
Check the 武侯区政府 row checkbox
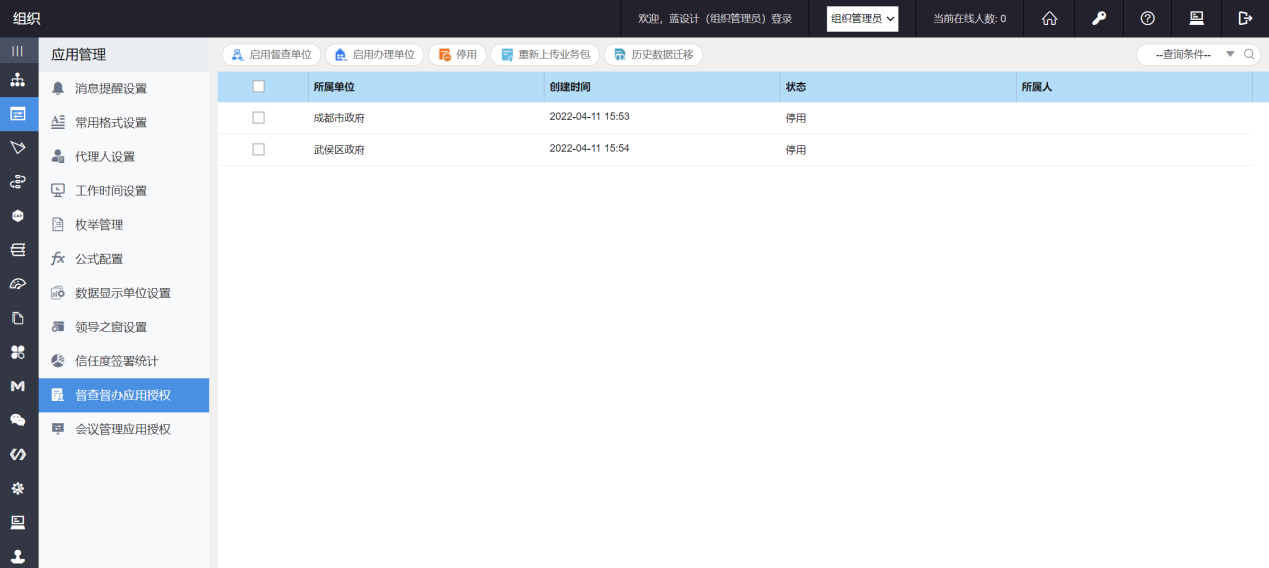[258, 149]
